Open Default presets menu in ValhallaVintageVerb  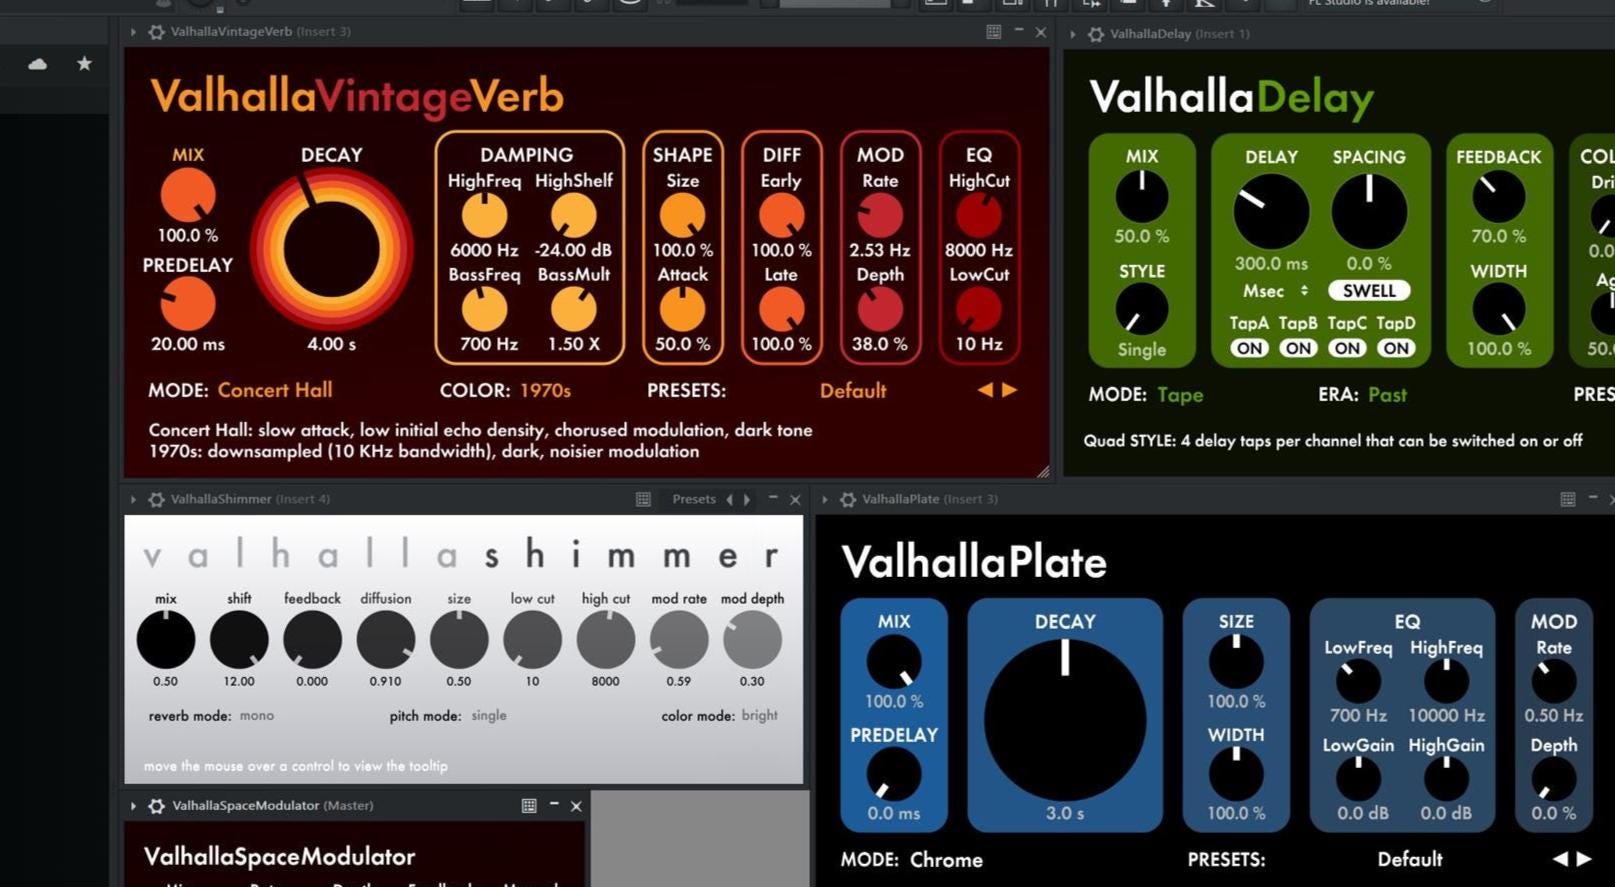pos(853,391)
